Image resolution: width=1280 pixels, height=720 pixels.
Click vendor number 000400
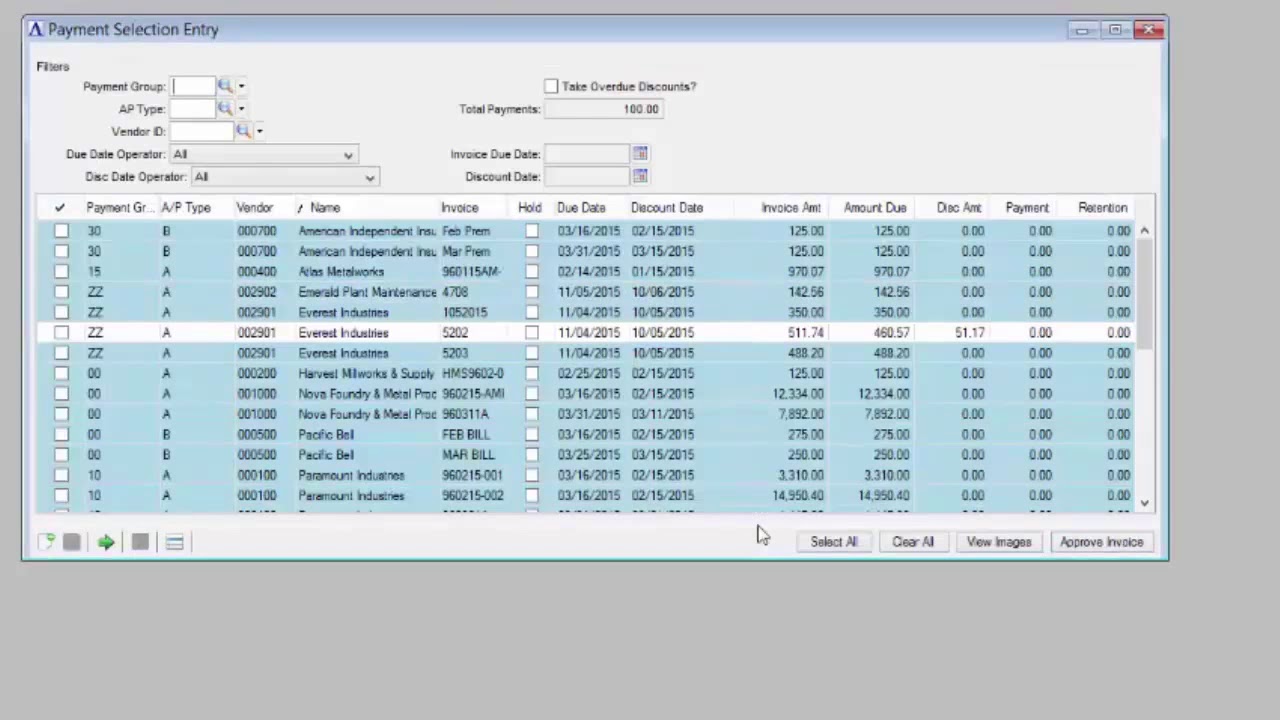click(256, 272)
